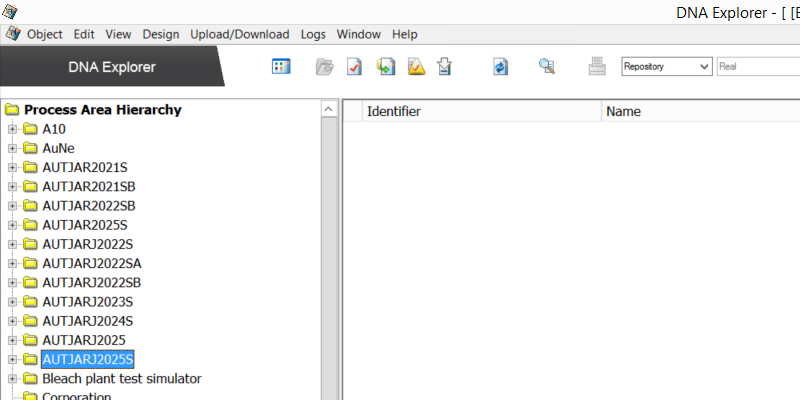Screen dimensions: 800x400
Task: Click the open folder toolbar icon
Action: click(x=324, y=67)
